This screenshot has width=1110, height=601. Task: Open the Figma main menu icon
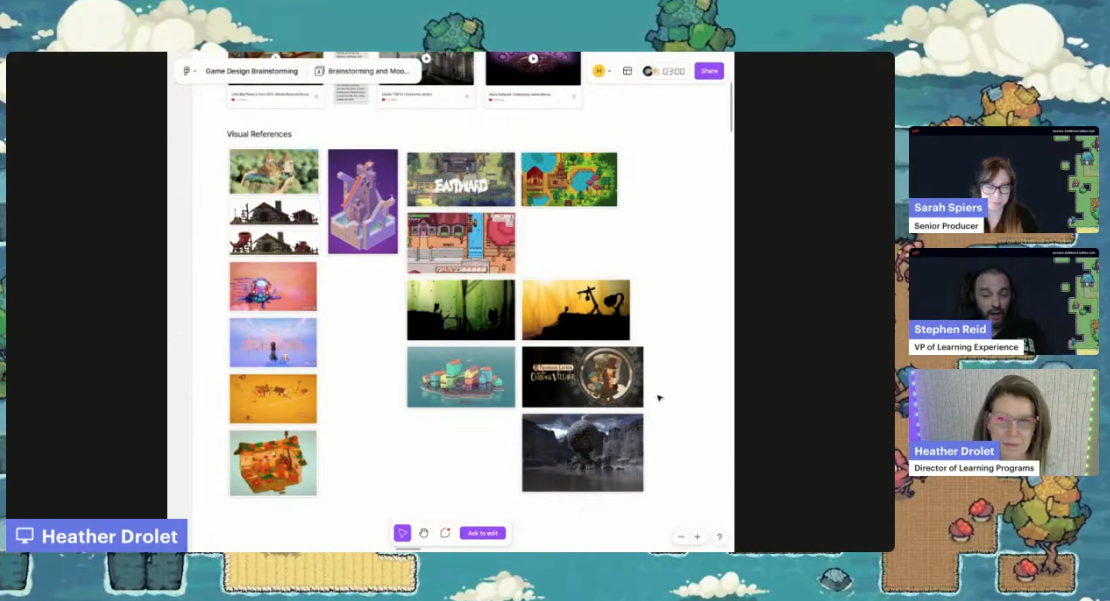tap(187, 71)
